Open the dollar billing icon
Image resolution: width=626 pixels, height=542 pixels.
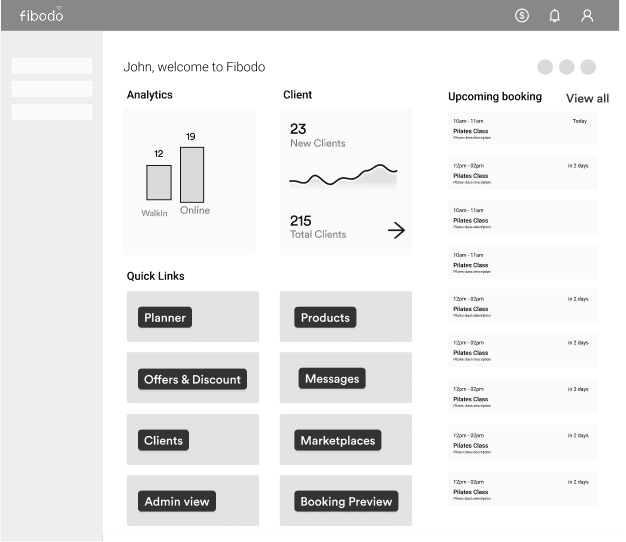(x=521, y=16)
